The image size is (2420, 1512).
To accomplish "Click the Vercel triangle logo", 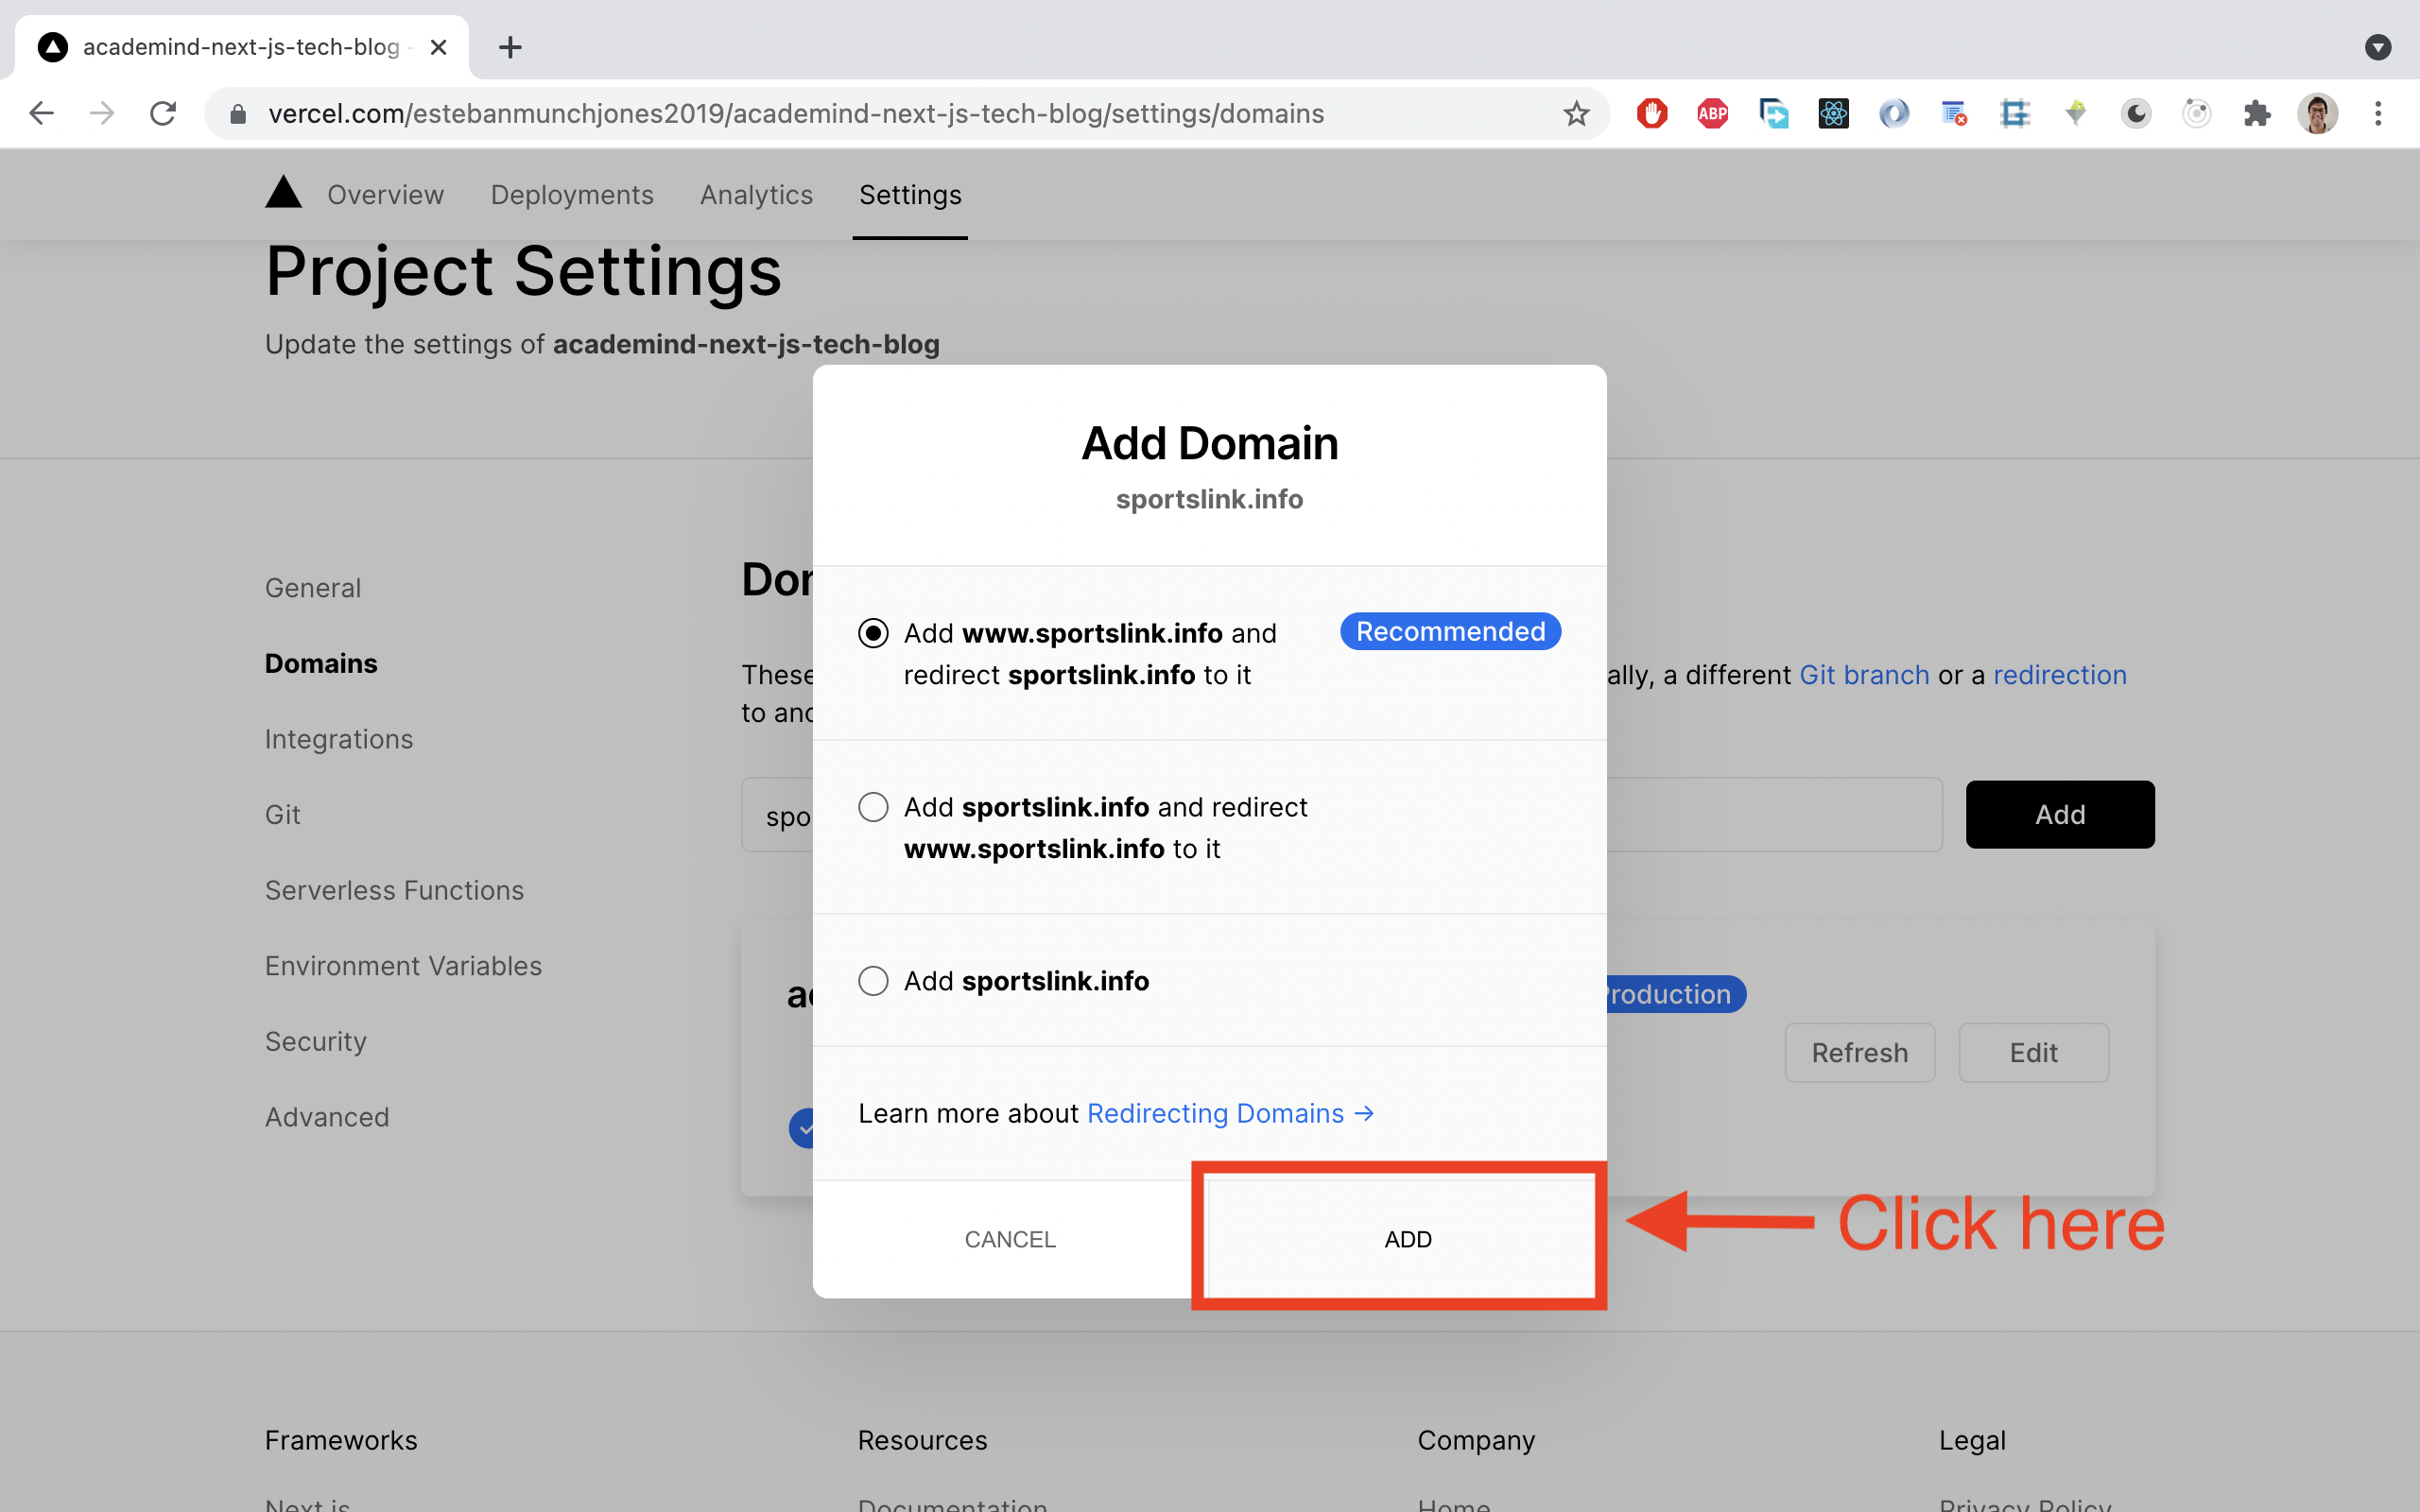I will (283, 193).
